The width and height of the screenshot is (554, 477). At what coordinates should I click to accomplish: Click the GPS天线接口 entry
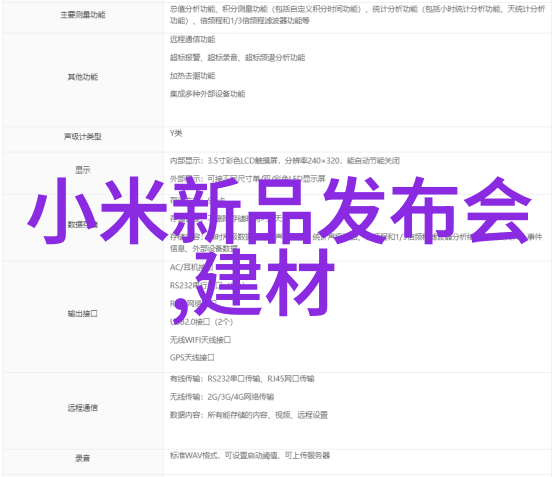(x=192, y=358)
